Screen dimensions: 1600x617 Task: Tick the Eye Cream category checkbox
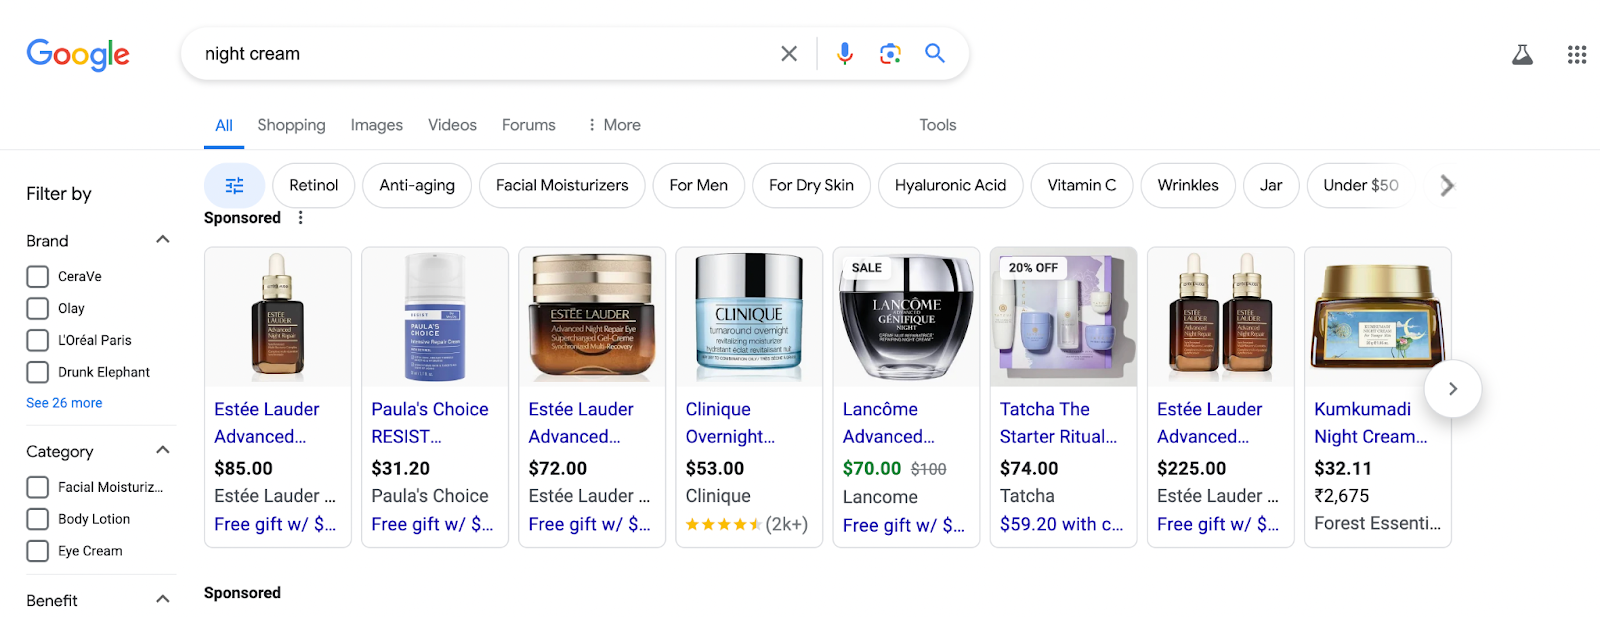click(x=38, y=551)
